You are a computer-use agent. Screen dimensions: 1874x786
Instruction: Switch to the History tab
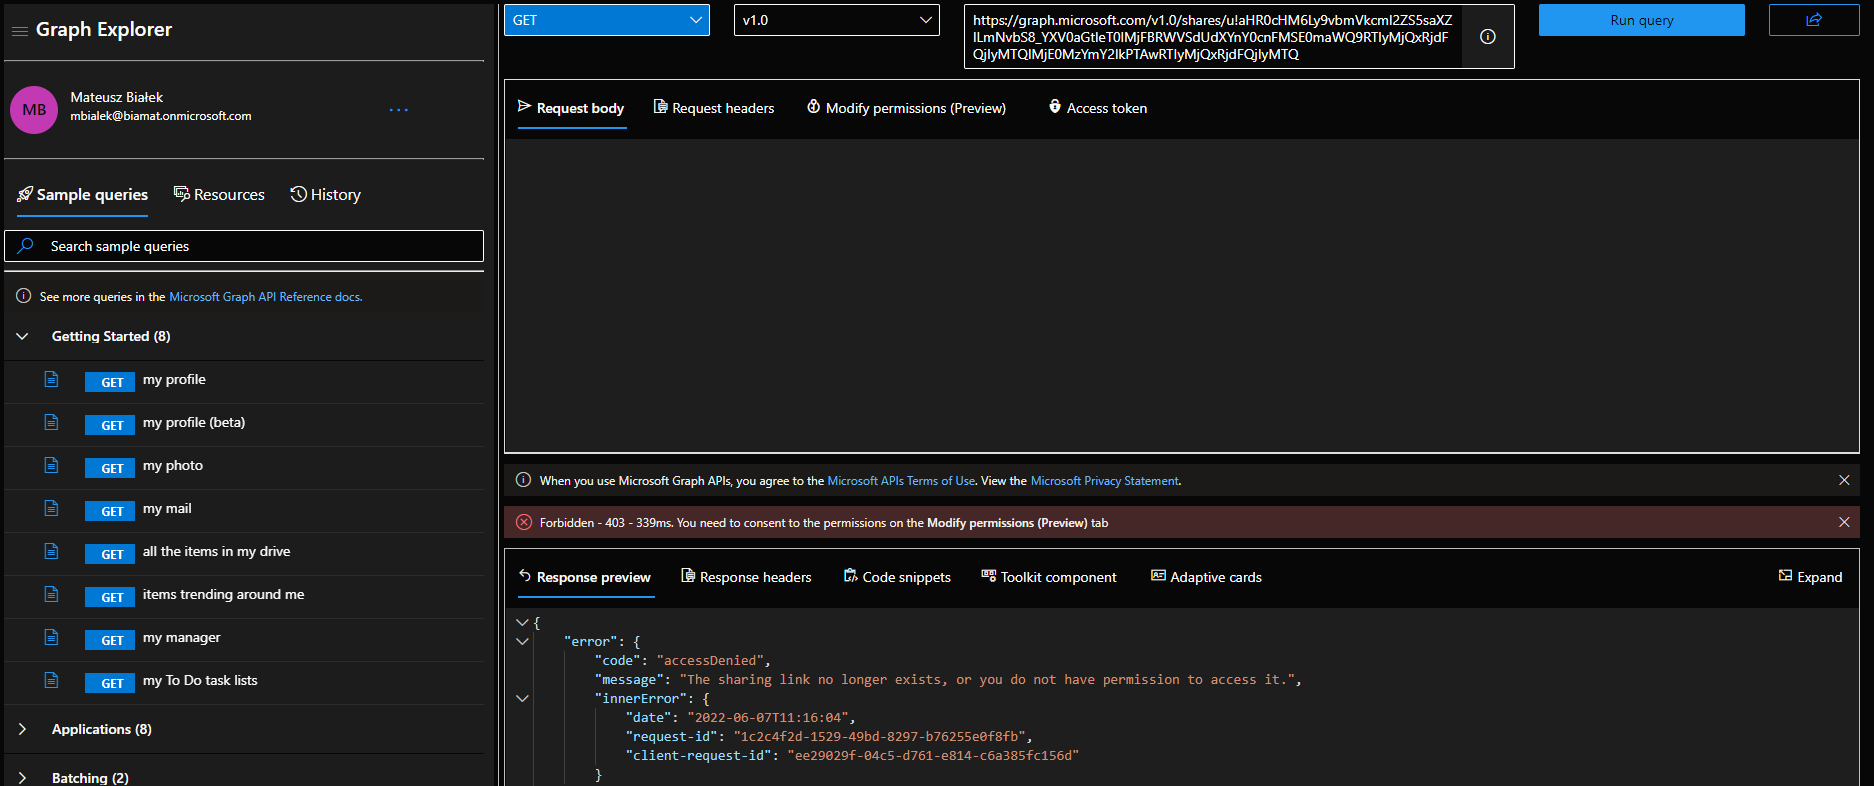(326, 195)
